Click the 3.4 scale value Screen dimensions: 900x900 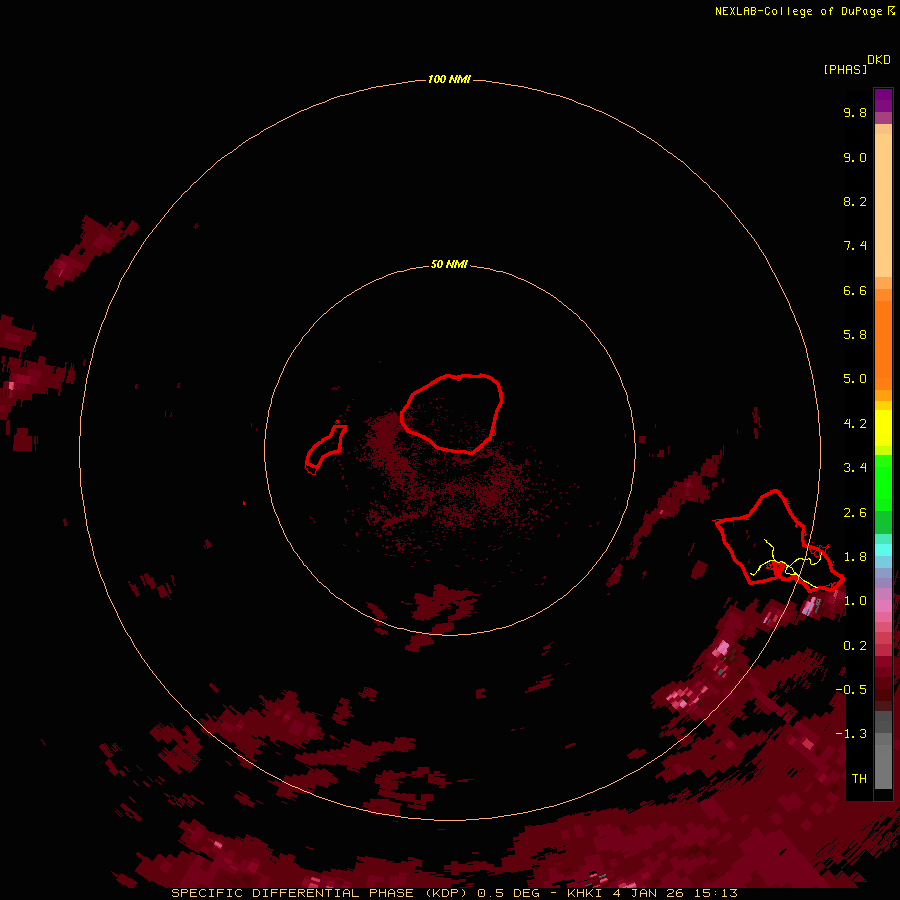pyautogui.click(x=855, y=468)
